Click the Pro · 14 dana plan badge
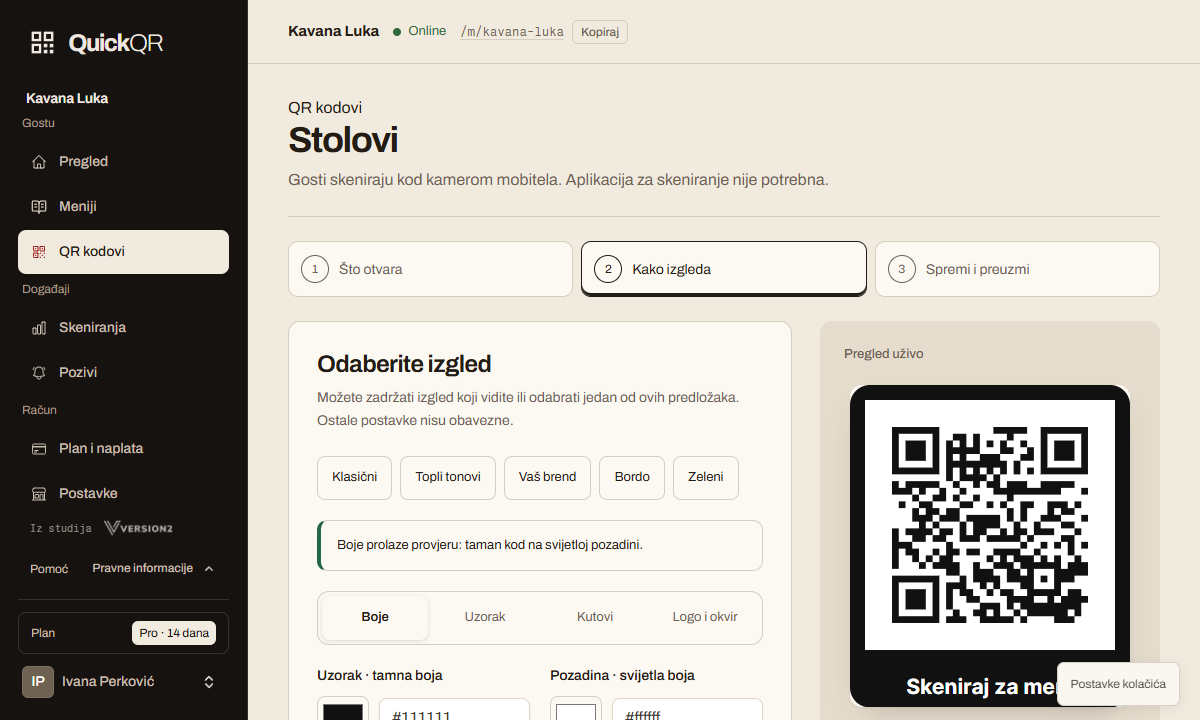1200x720 pixels. click(174, 633)
